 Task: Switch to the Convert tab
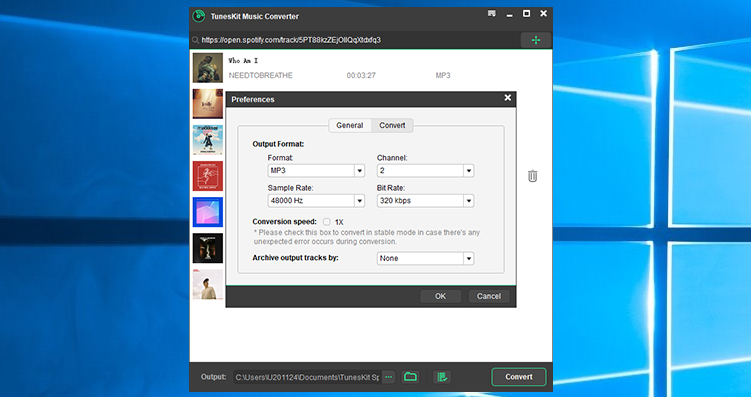point(392,125)
